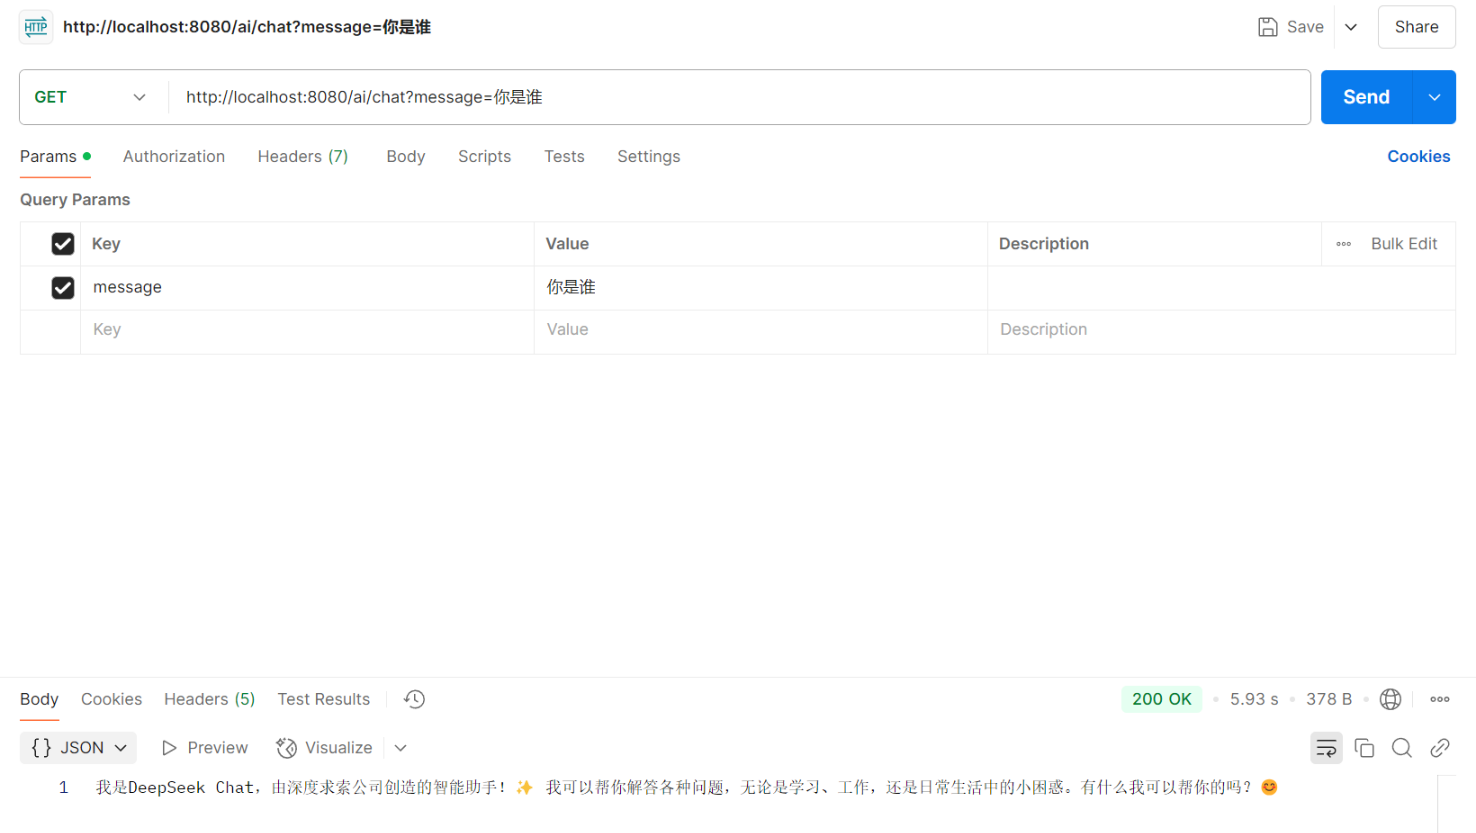The image size is (1476, 833).
Task: Click the empty Description placeholder field in the bottom row
Action: coord(1221,330)
